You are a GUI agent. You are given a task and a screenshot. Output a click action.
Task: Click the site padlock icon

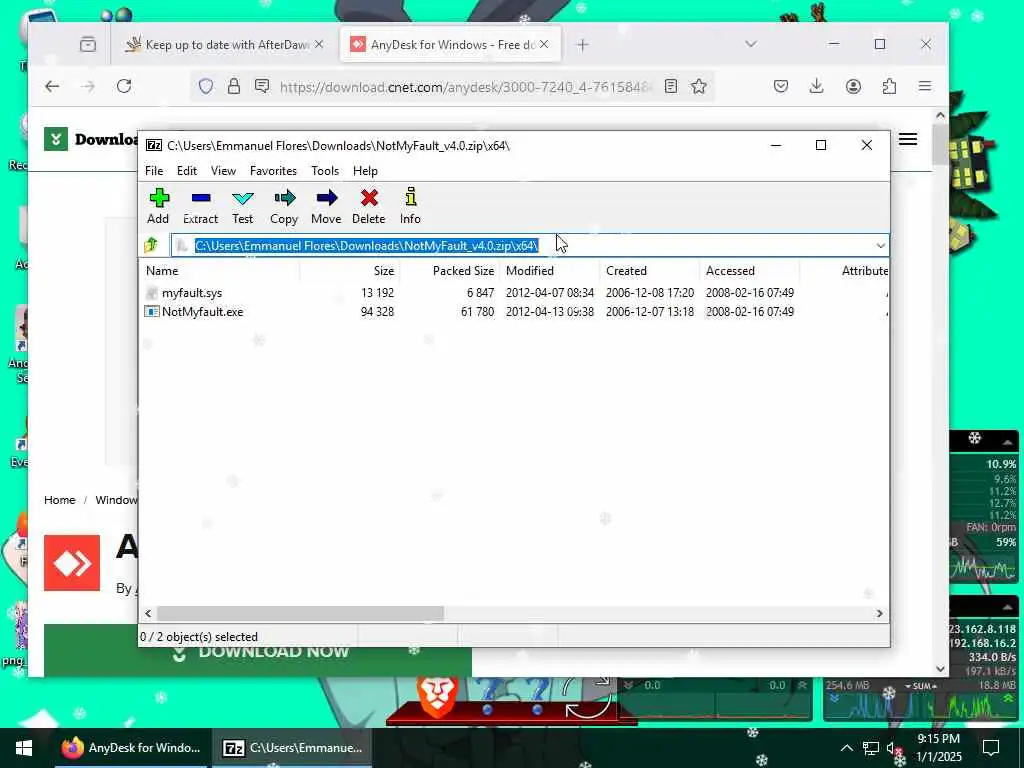[x=234, y=86]
